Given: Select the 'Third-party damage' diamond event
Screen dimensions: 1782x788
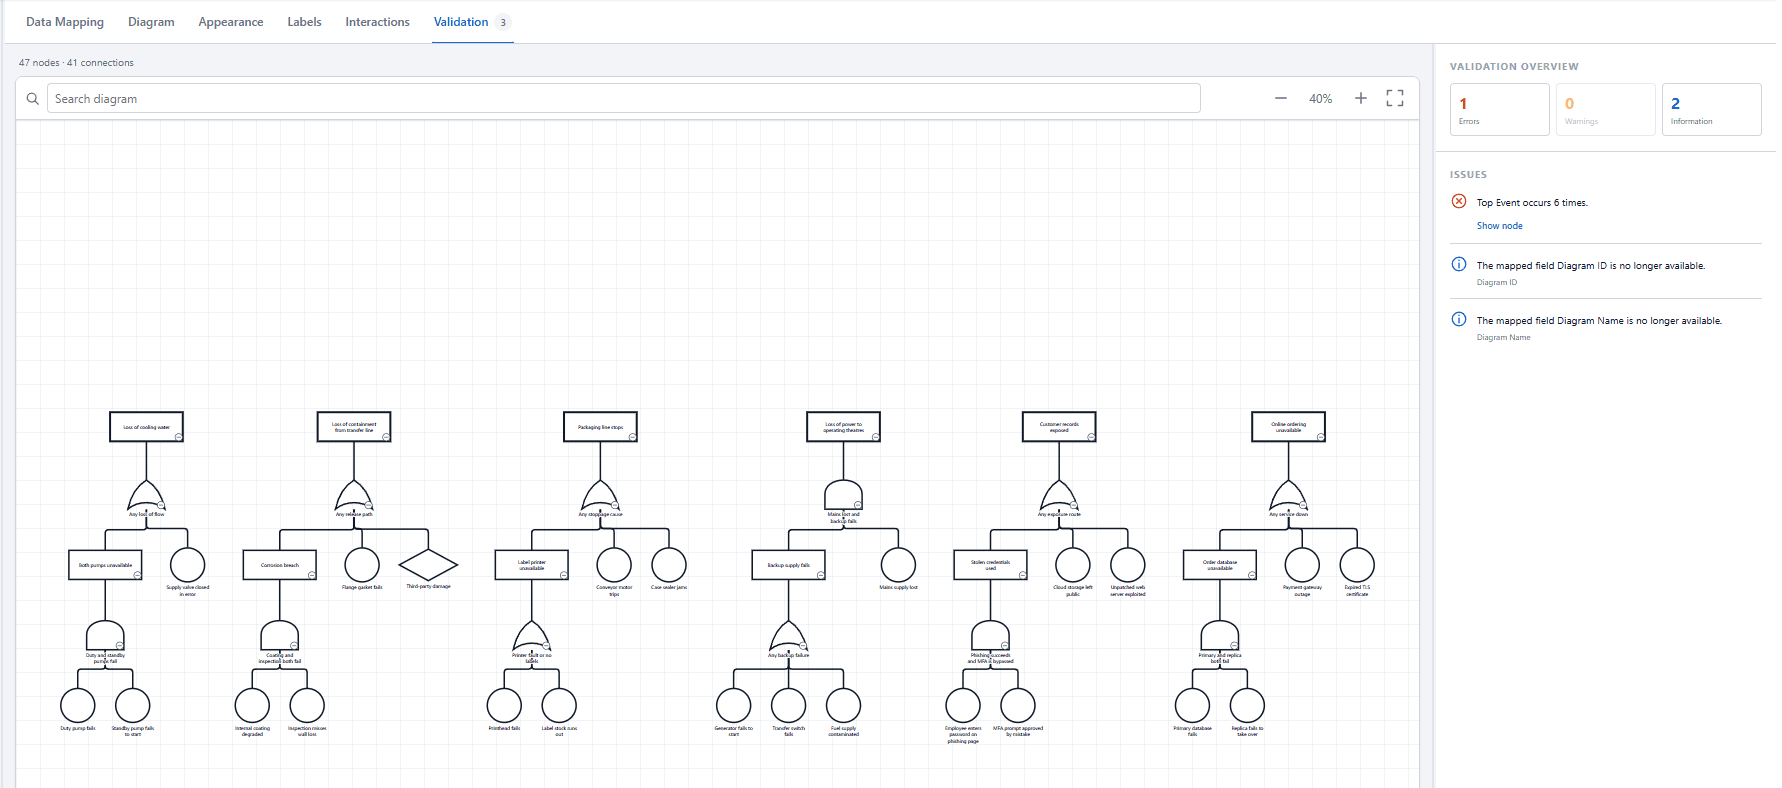Looking at the screenshot, I should (x=428, y=565).
